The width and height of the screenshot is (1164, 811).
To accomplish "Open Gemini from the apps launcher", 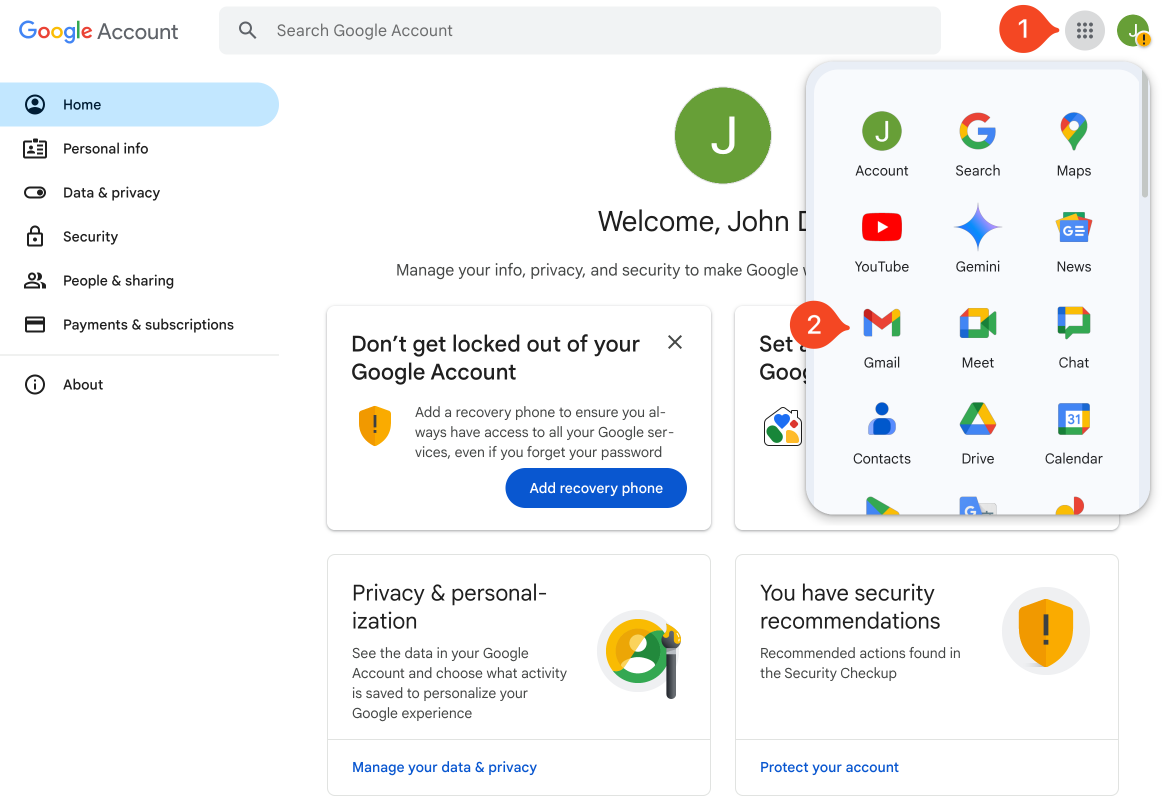I will (977, 228).
